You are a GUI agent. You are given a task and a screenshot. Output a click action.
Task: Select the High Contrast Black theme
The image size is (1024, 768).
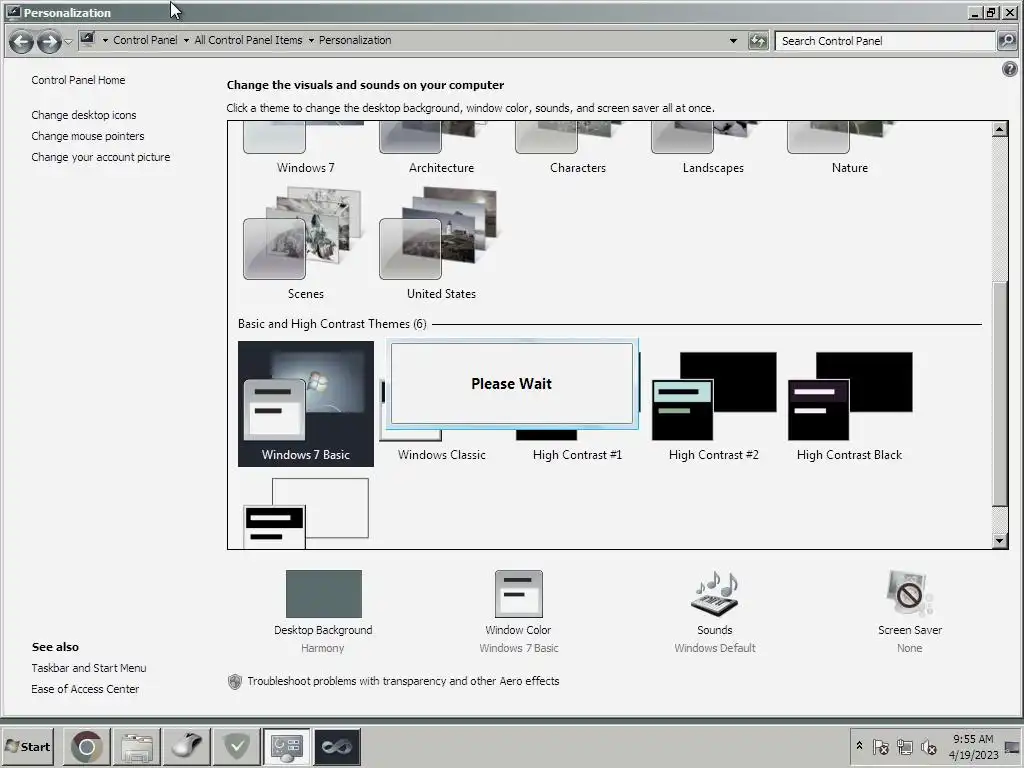coord(849,405)
